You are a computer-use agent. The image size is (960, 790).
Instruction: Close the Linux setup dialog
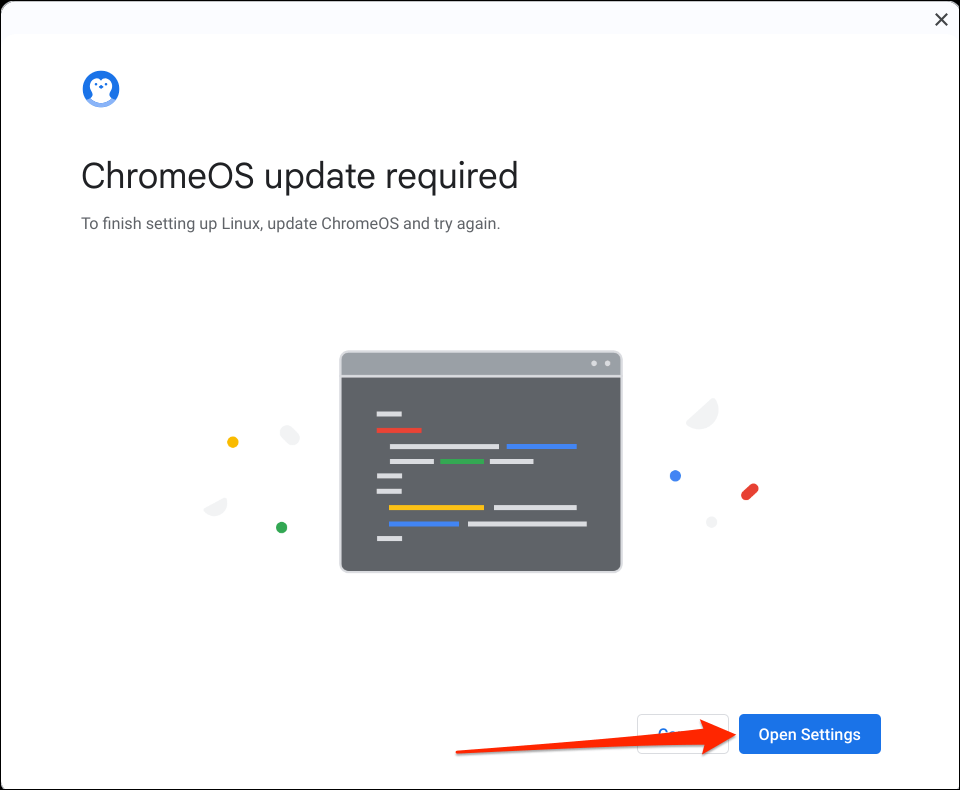tap(941, 19)
